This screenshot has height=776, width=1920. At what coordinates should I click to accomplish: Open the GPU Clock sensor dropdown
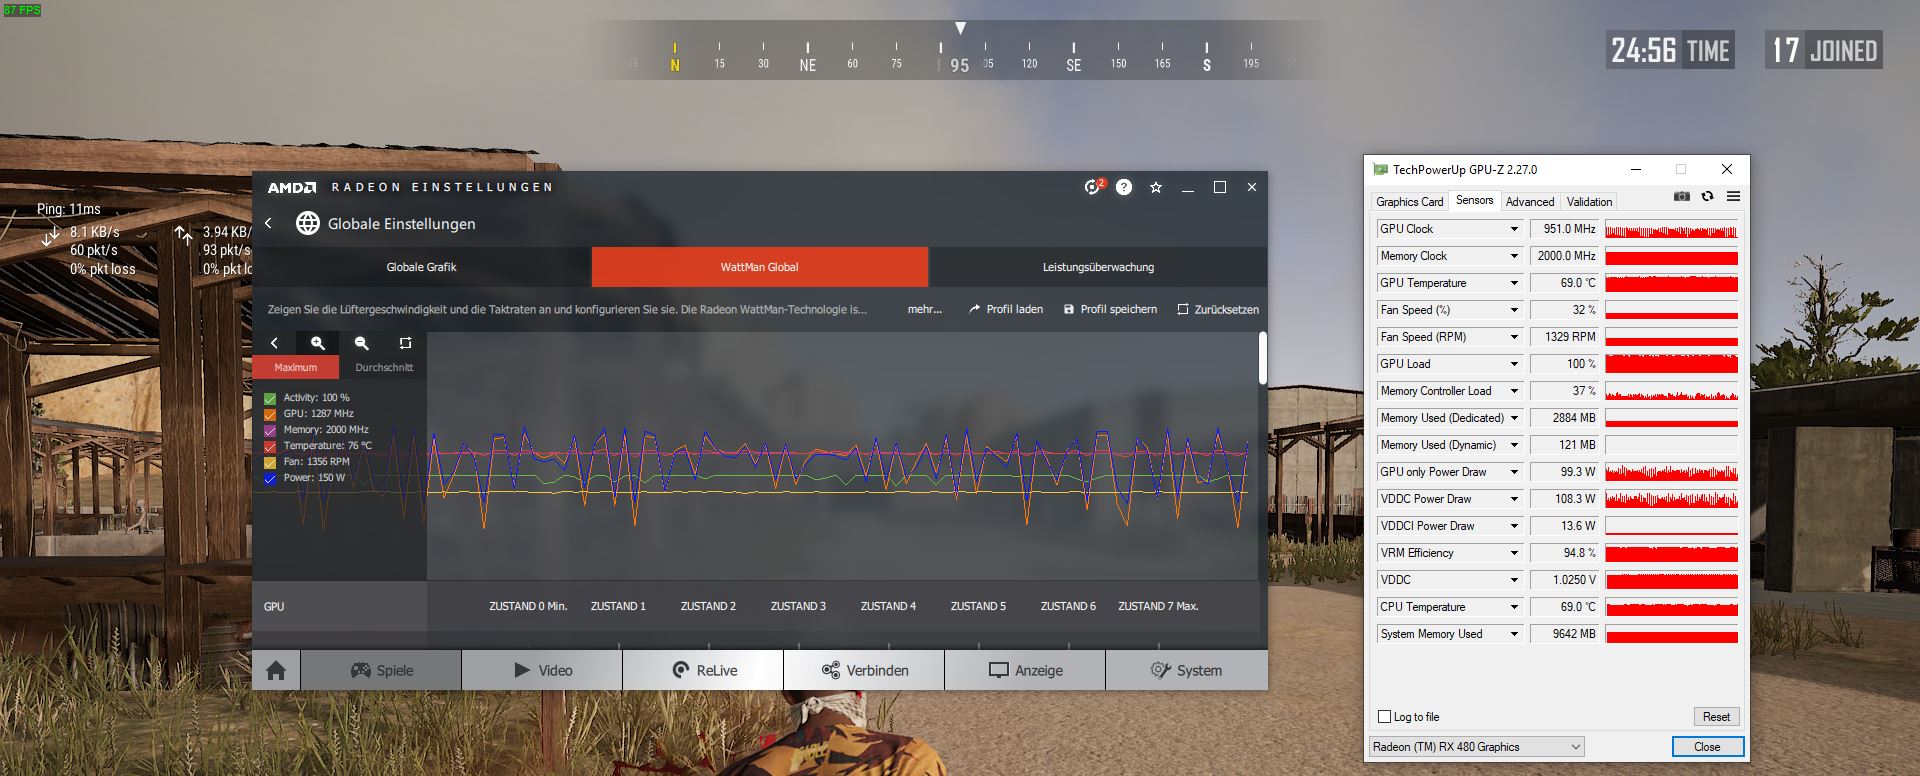click(x=1514, y=229)
